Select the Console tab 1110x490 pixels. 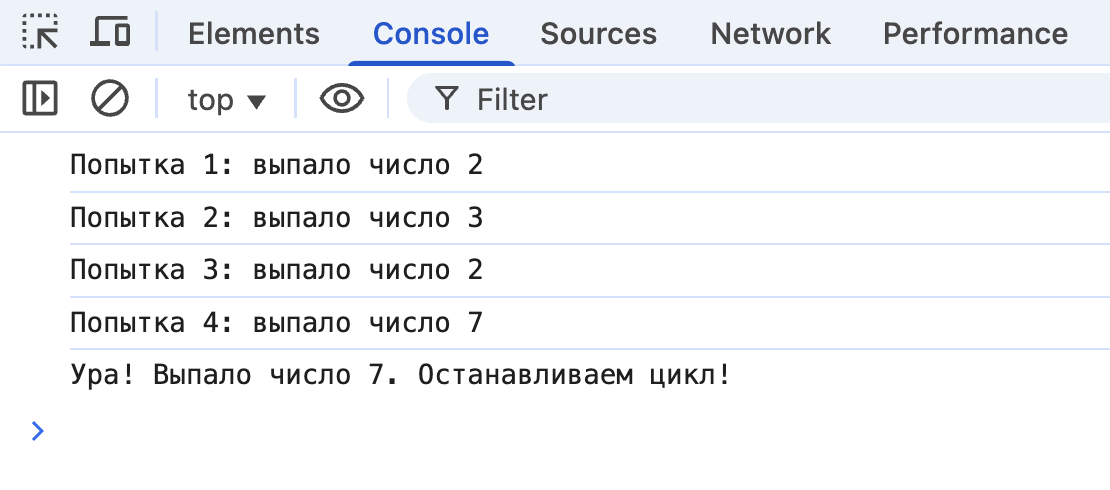tap(431, 34)
